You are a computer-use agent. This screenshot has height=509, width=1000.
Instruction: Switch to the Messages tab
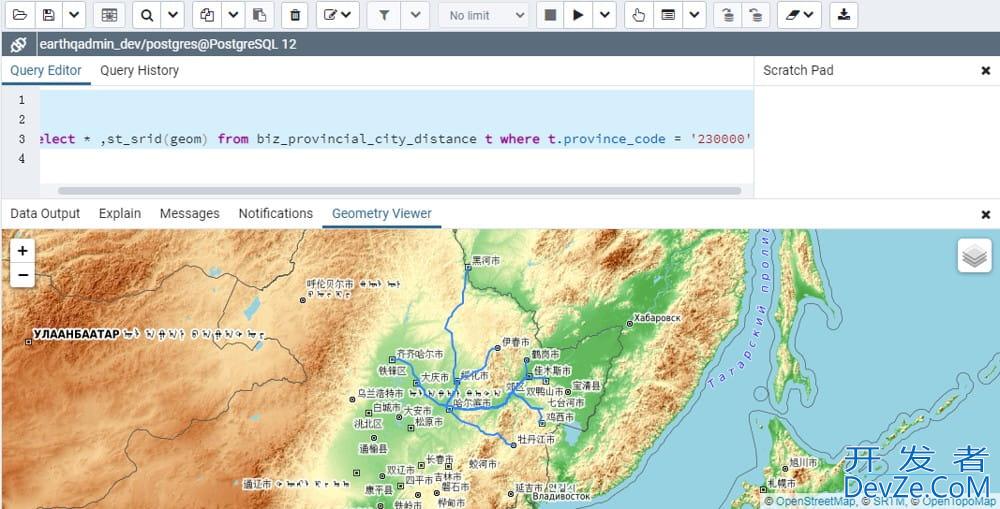coord(189,213)
